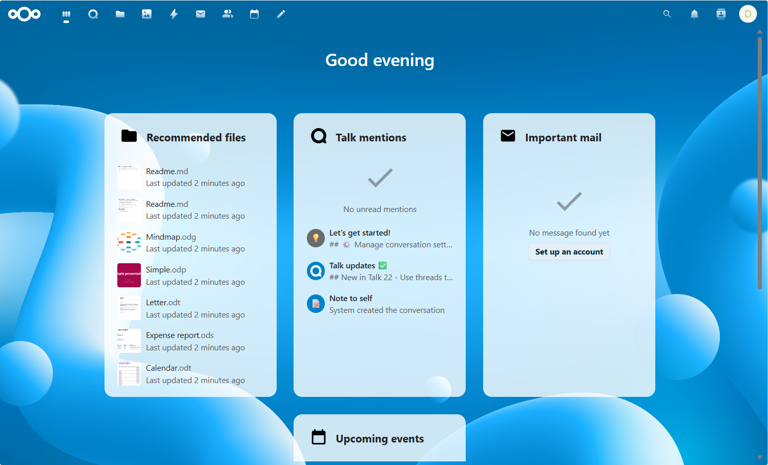Open the contacts menu icon
The height and width of the screenshot is (465, 768).
point(721,14)
